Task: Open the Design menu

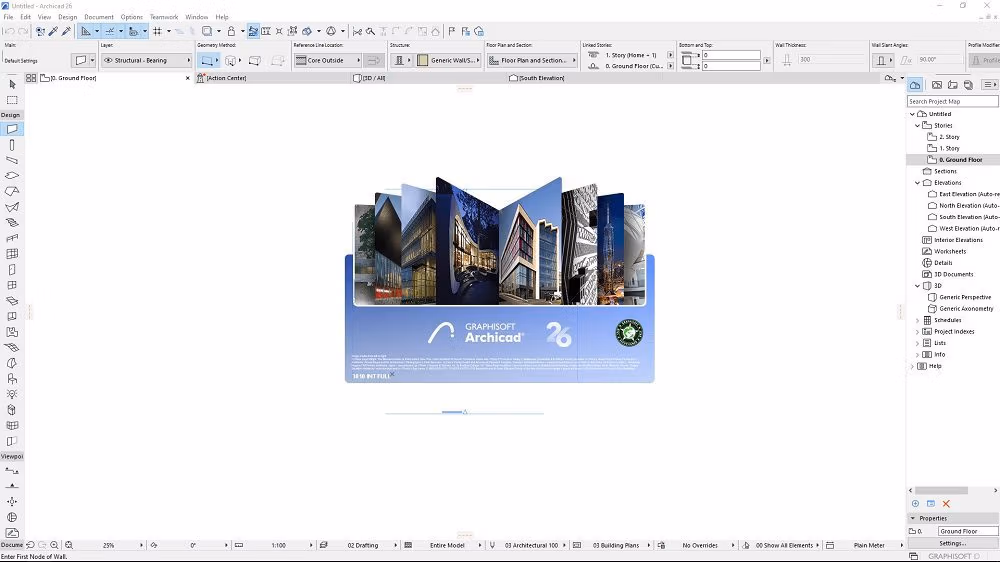Action: point(68,17)
